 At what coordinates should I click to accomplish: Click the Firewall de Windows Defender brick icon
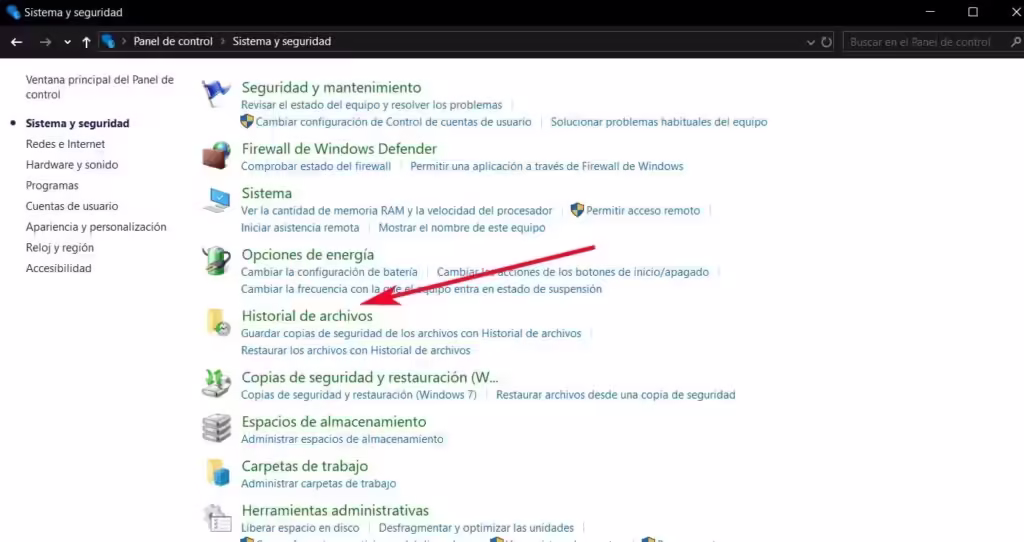216,156
